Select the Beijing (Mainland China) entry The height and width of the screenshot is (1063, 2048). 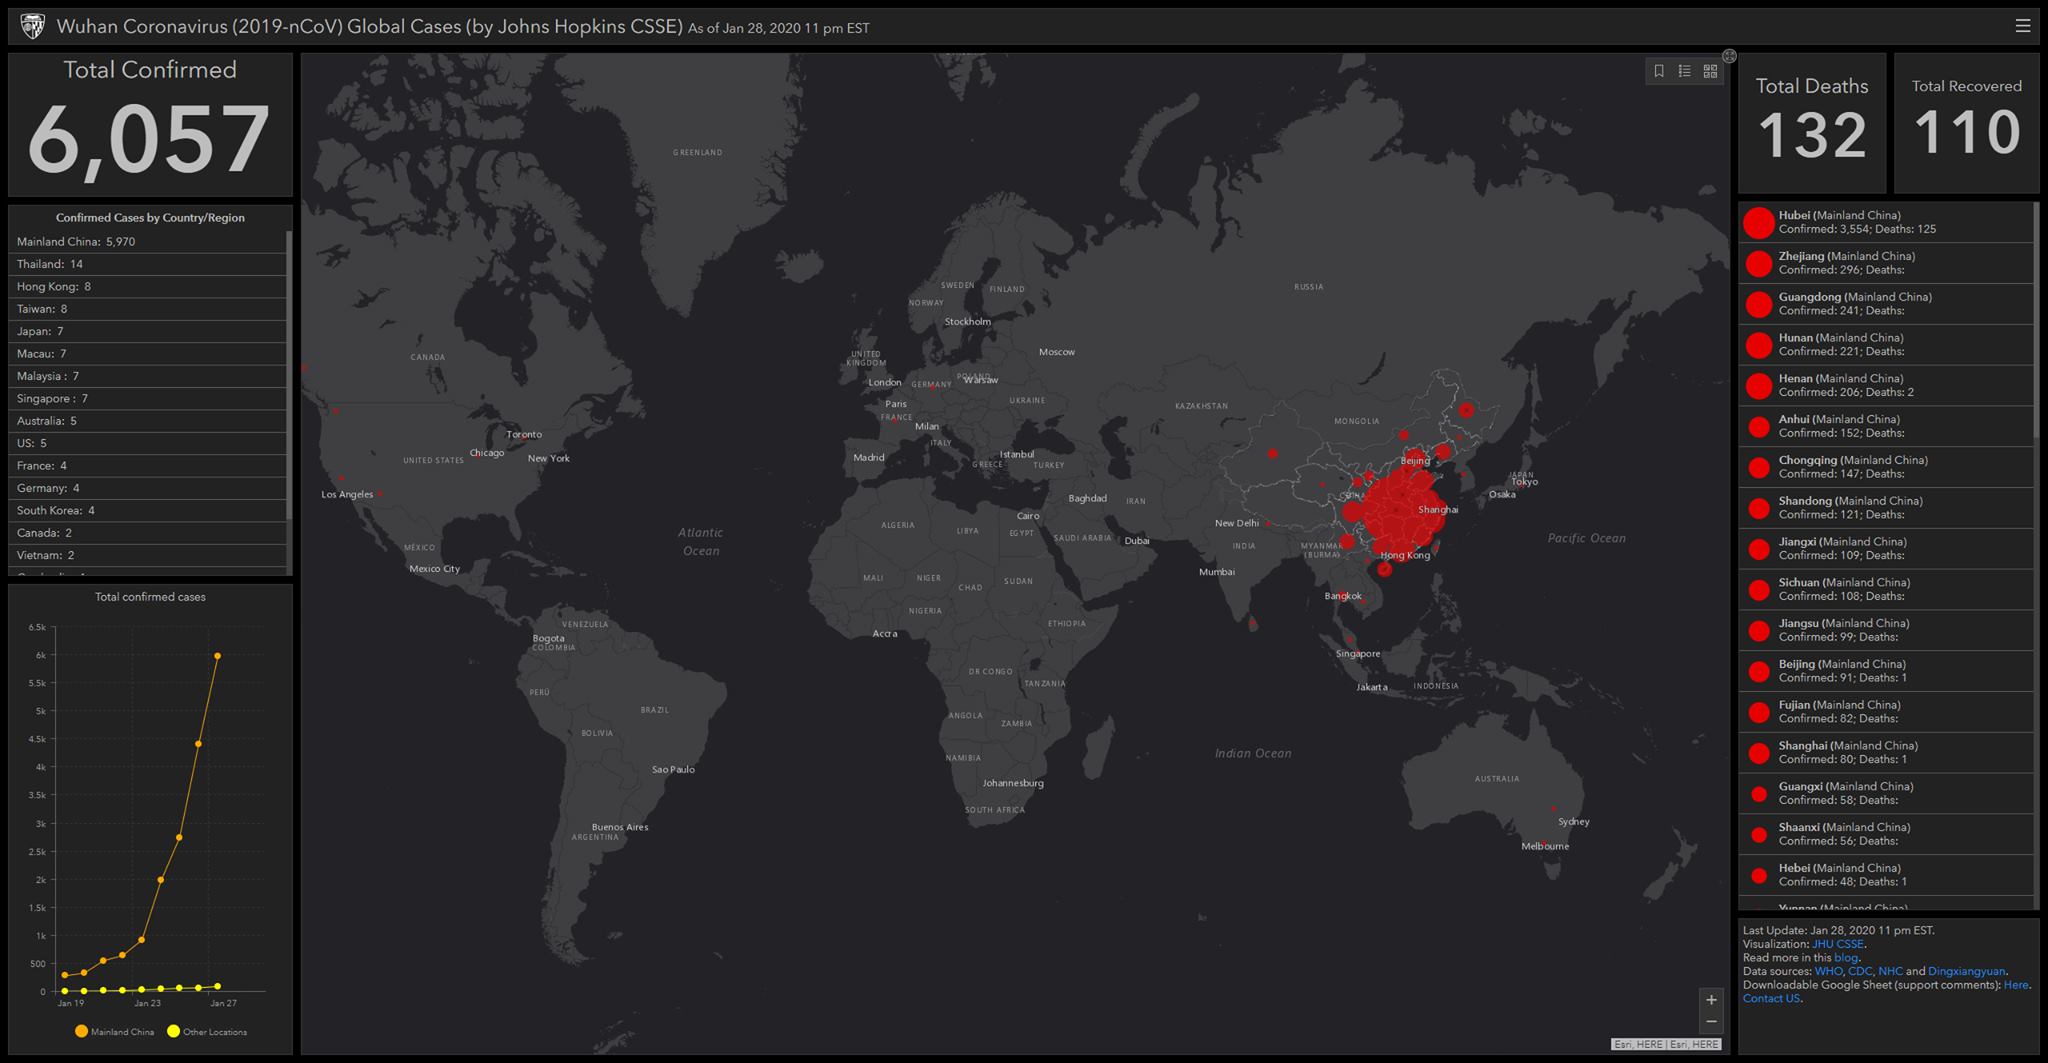click(1886, 671)
